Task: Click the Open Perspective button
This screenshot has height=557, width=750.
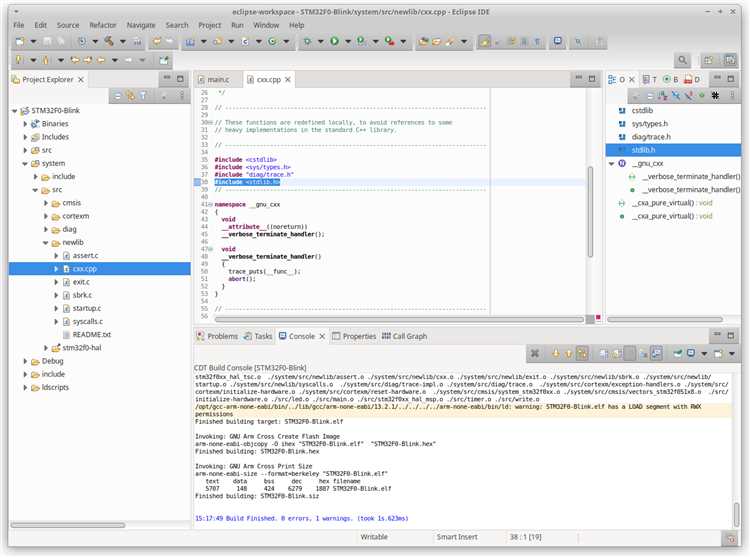Action: [708, 60]
